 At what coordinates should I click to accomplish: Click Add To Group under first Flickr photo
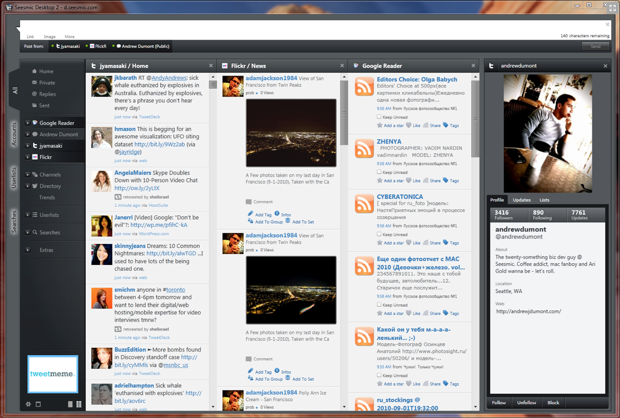click(x=265, y=222)
